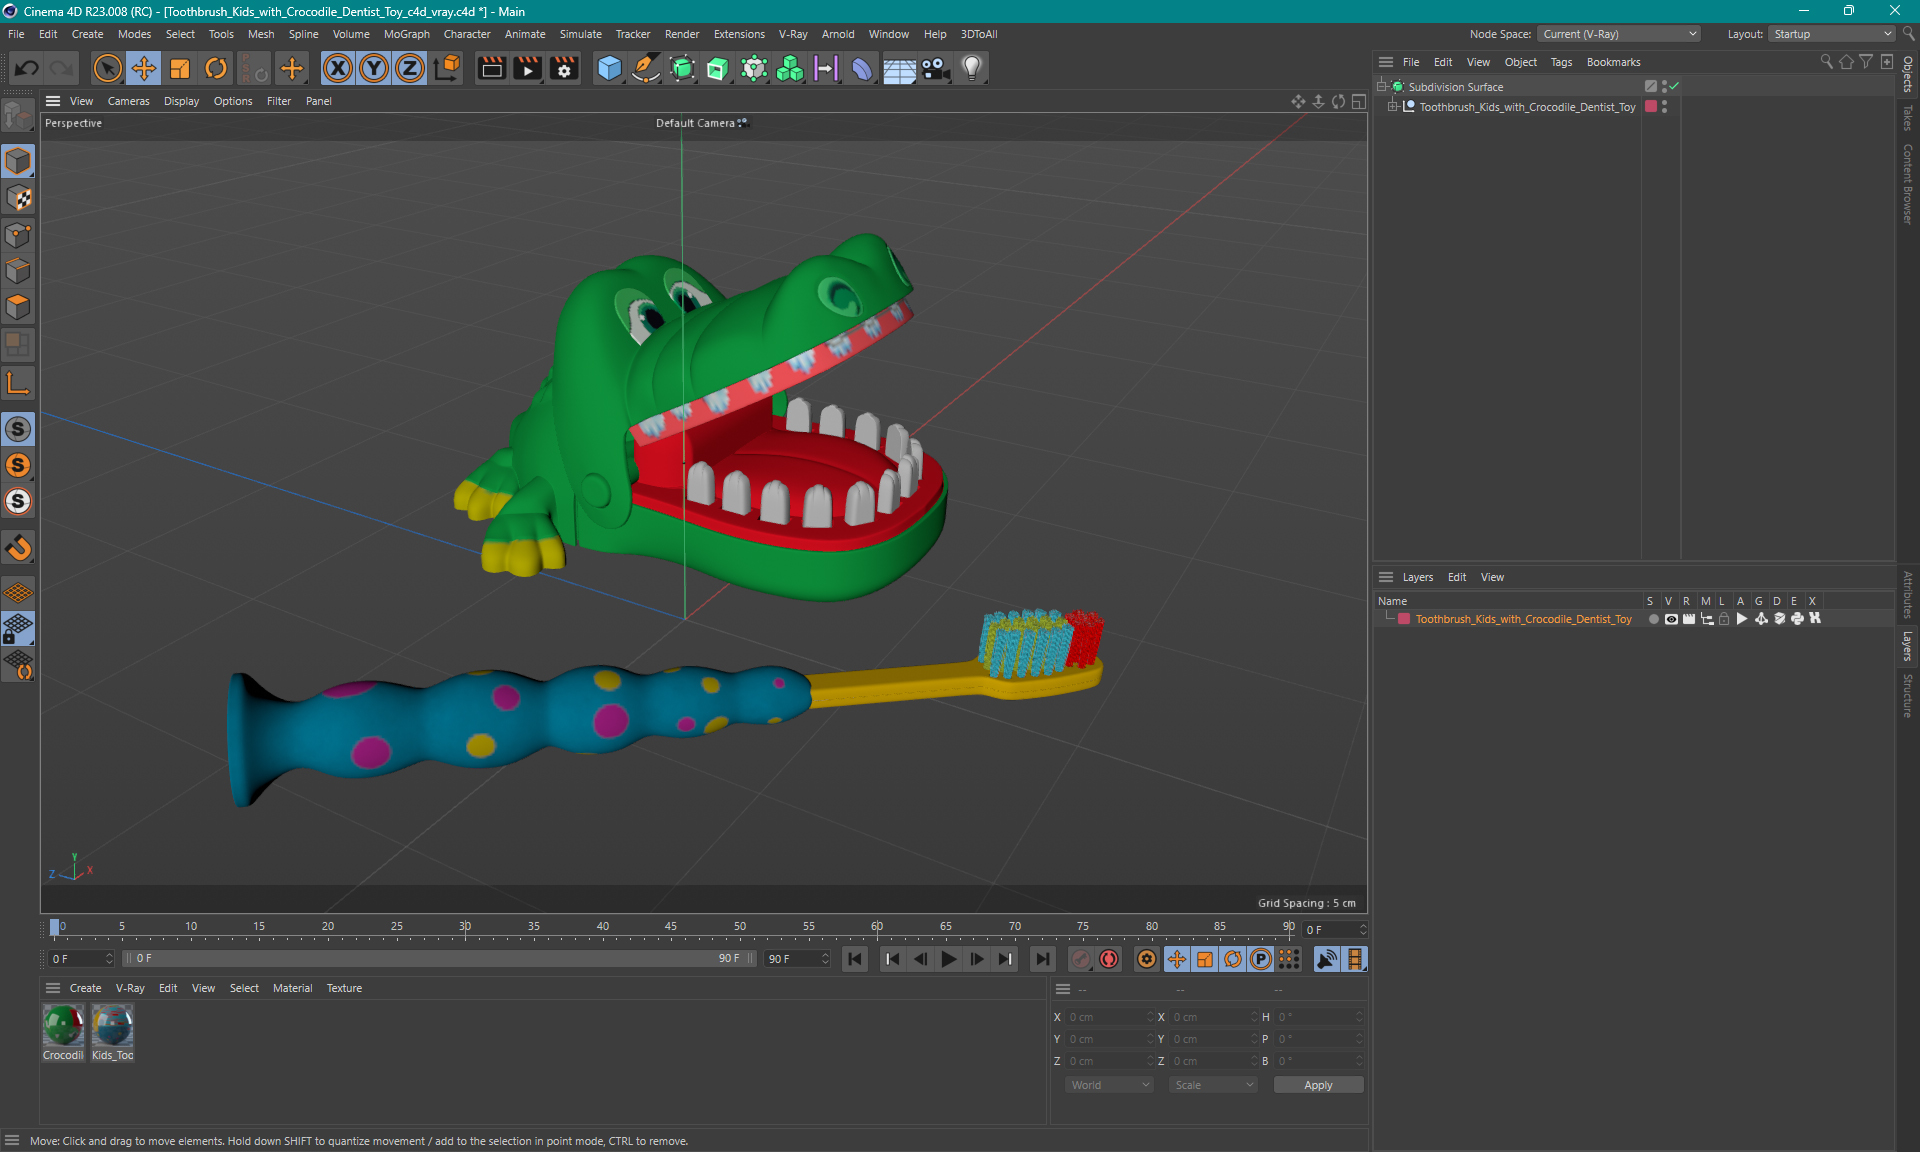Click the MoGraph Cloner icon
Screen dimensions: 1920x1152
coord(790,68)
